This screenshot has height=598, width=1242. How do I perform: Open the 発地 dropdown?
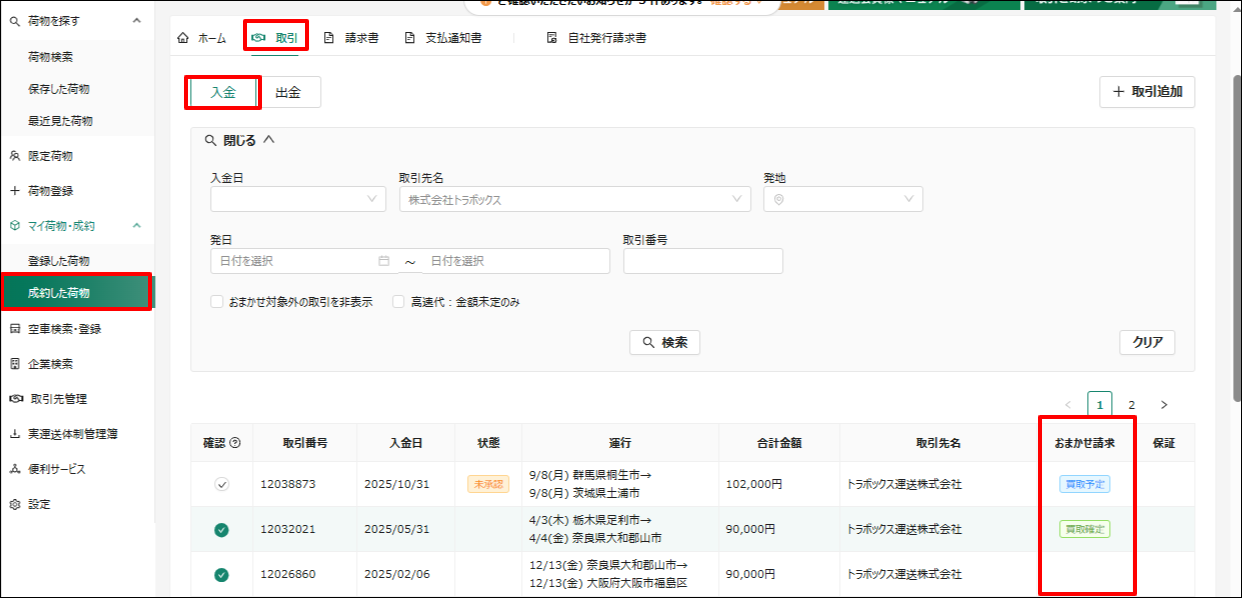[x=843, y=199]
